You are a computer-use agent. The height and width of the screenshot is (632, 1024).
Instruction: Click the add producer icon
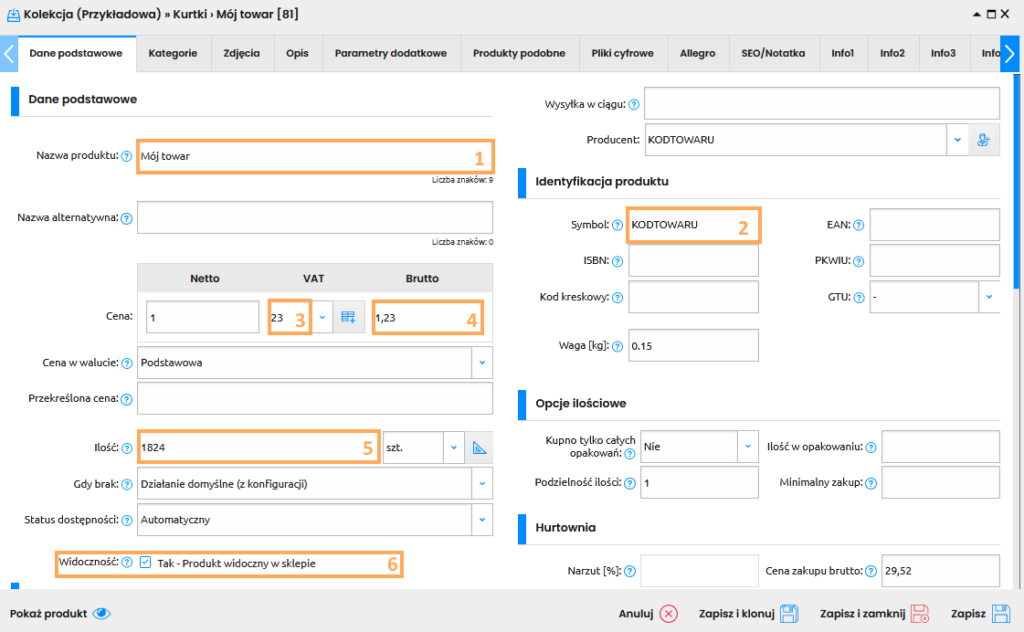(x=985, y=140)
